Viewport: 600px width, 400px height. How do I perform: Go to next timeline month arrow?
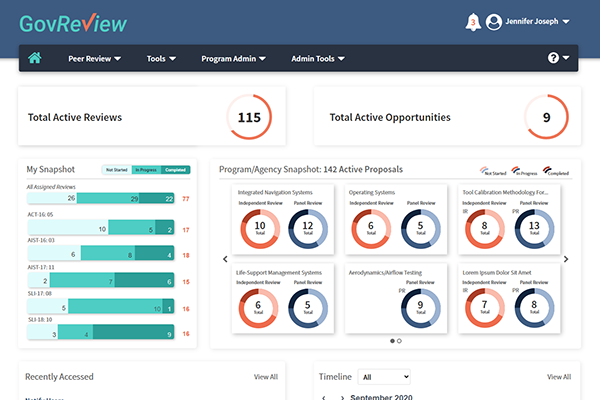[x=342, y=397]
